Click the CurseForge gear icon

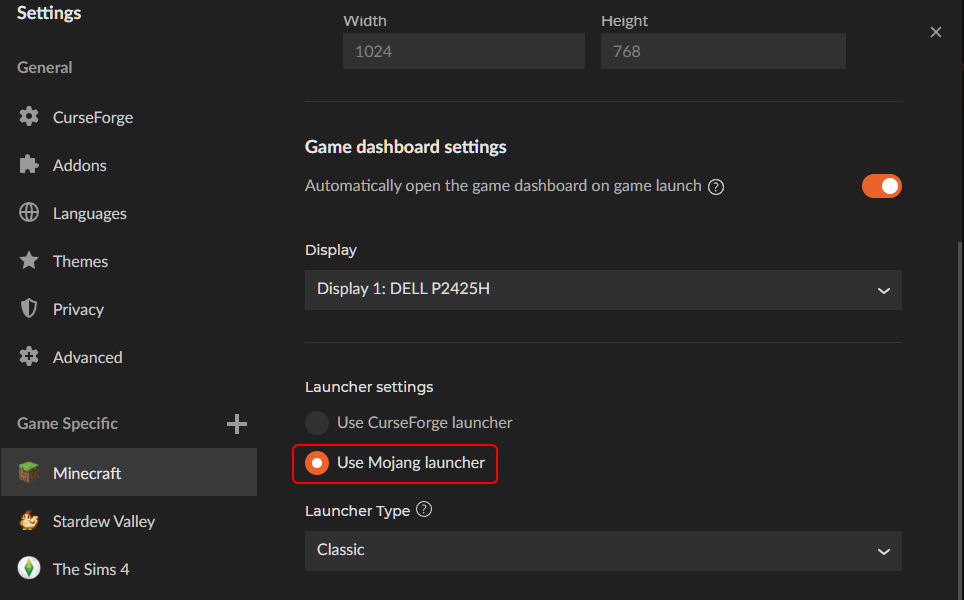click(x=29, y=116)
